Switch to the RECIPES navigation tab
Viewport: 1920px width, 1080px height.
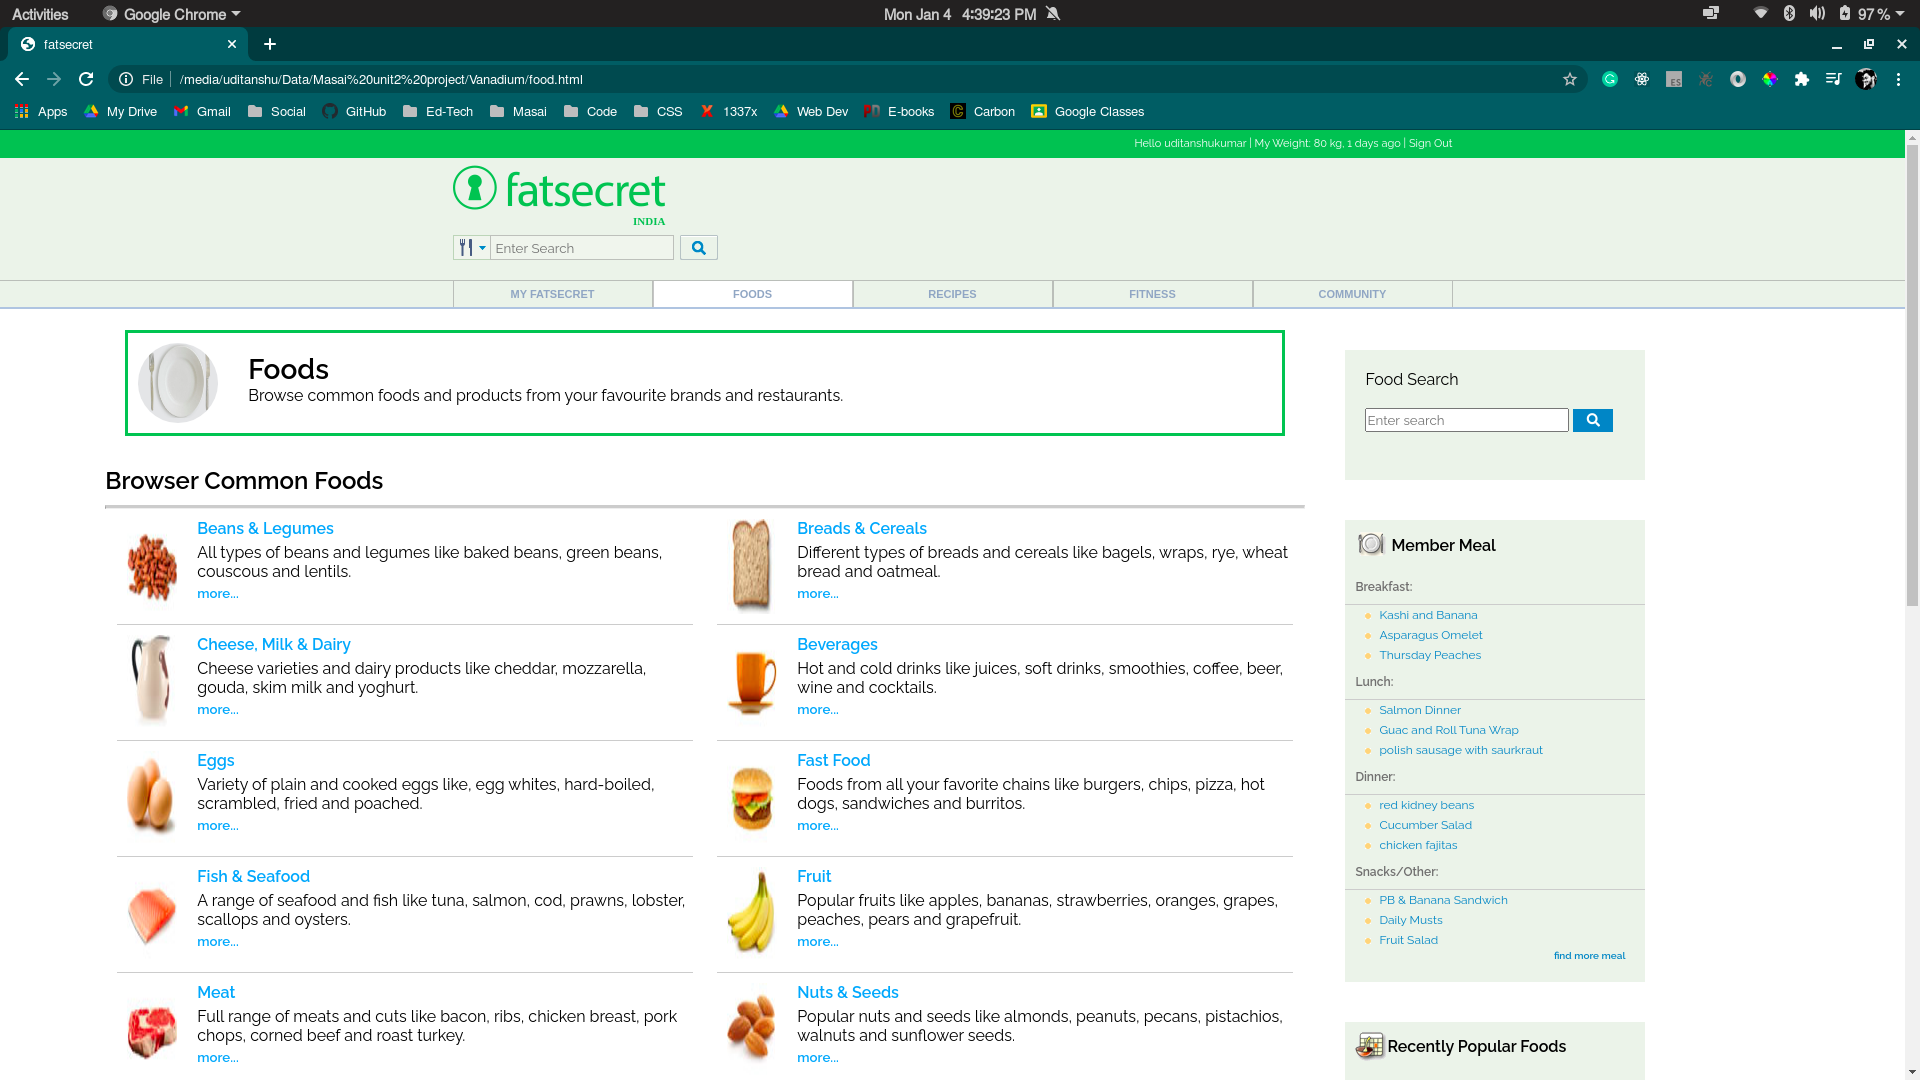tap(952, 294)
